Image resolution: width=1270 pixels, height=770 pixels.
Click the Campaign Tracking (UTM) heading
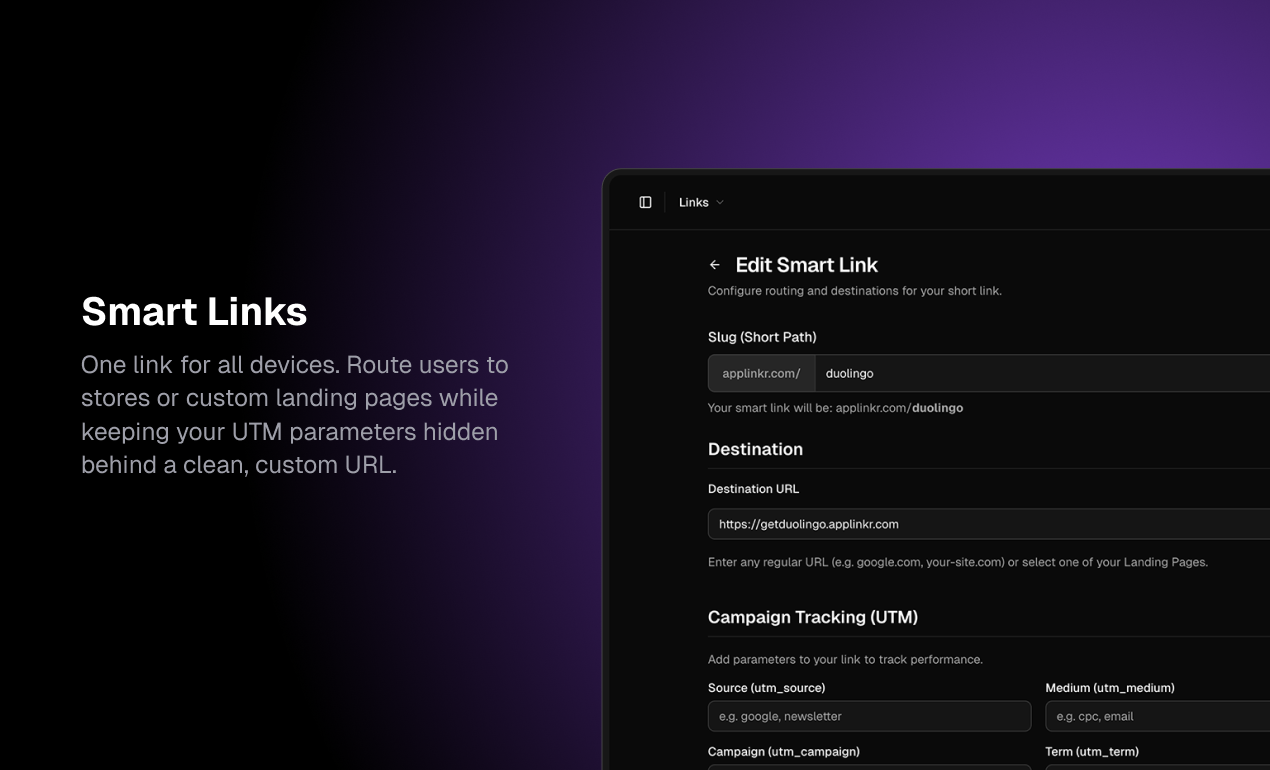(813, 617)
